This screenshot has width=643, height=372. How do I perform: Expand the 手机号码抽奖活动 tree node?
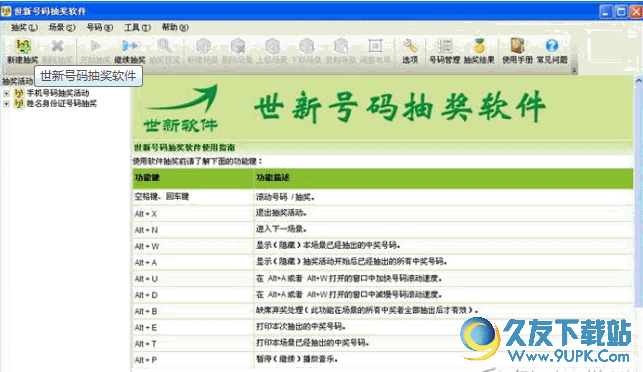(x=6, y=94)
